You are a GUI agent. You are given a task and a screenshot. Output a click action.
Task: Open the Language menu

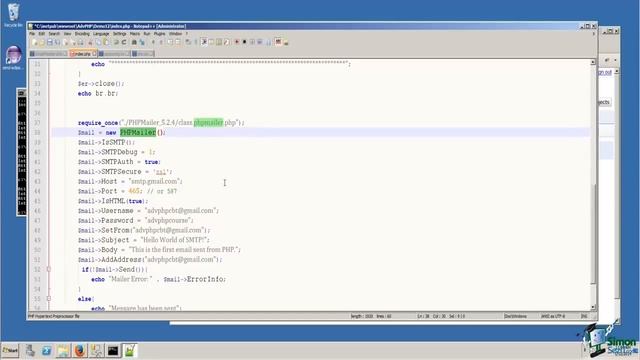(x=101, y=34)
